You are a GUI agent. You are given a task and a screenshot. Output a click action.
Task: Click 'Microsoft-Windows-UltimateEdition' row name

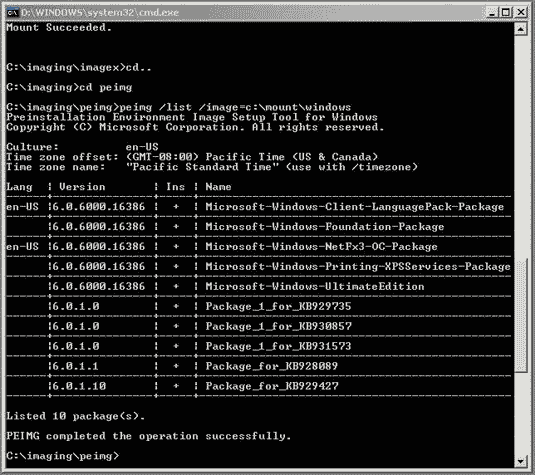(315, 287)
